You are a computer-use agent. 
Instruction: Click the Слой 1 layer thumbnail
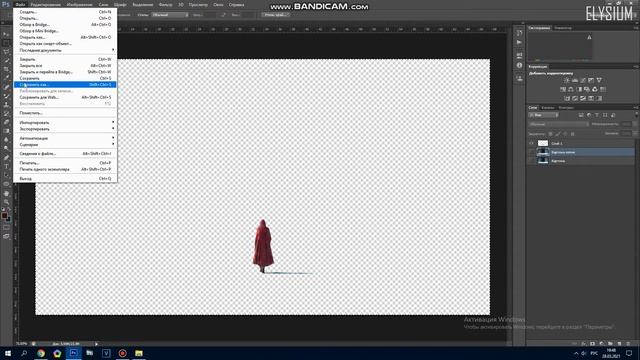[x=543, y=143]
